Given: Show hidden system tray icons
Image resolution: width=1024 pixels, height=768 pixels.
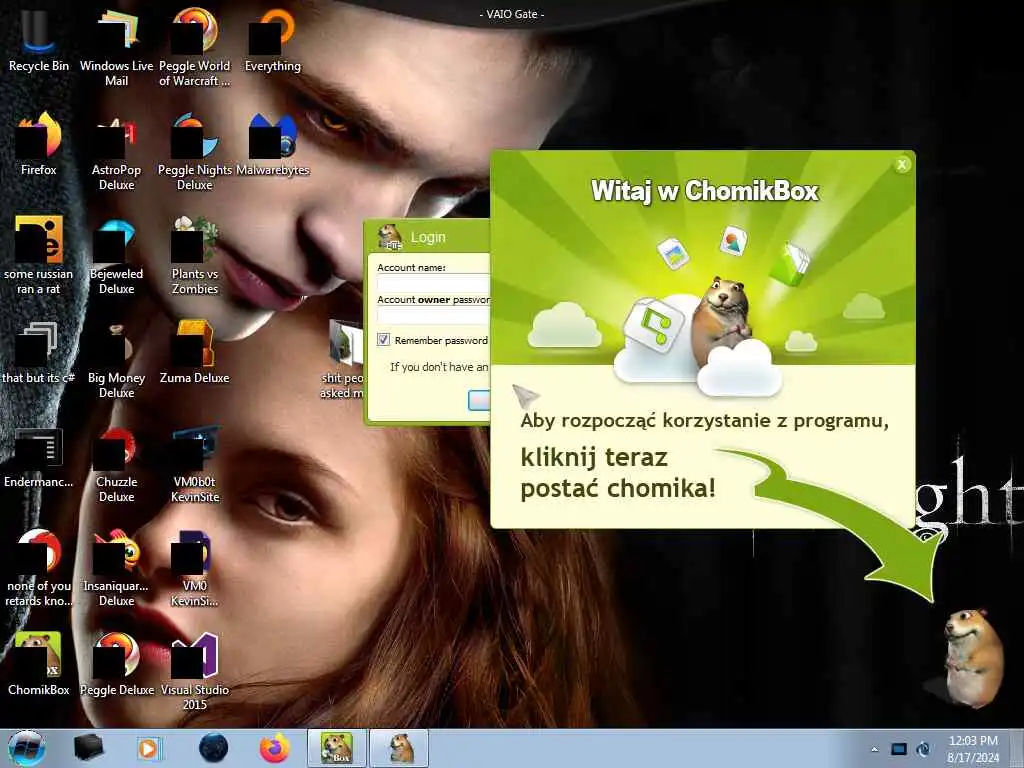Looking at the screenshot, I should pos(875,749).
